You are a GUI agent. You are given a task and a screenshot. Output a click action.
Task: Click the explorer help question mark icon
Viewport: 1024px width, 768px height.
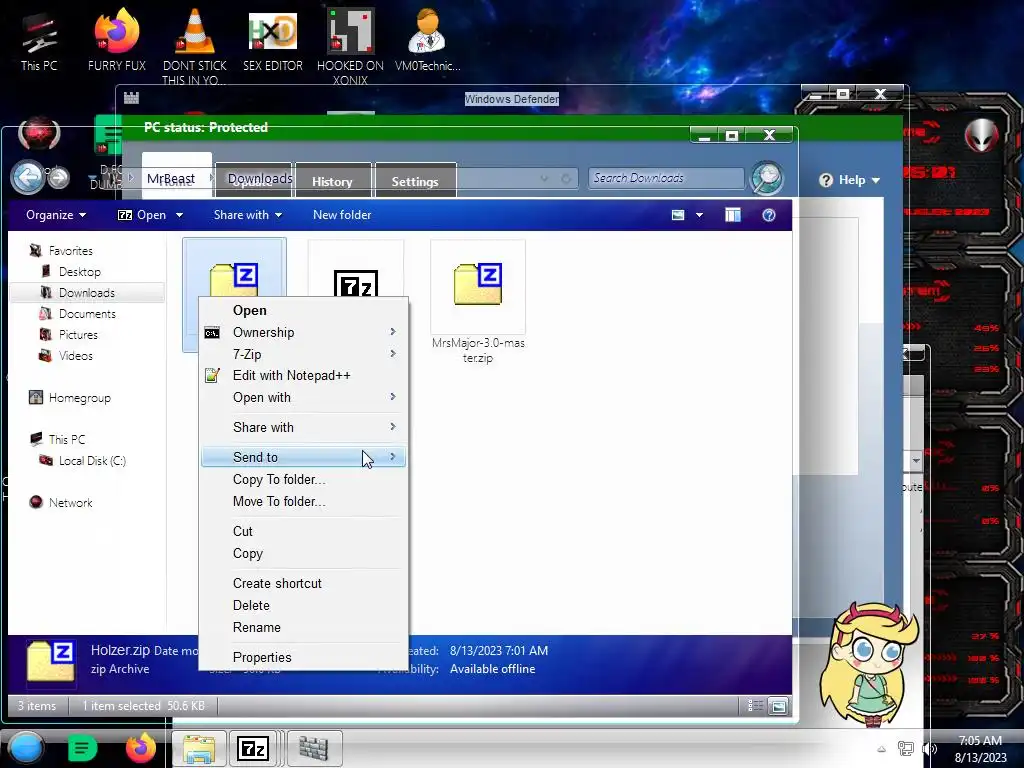click(x=769, y=215)
